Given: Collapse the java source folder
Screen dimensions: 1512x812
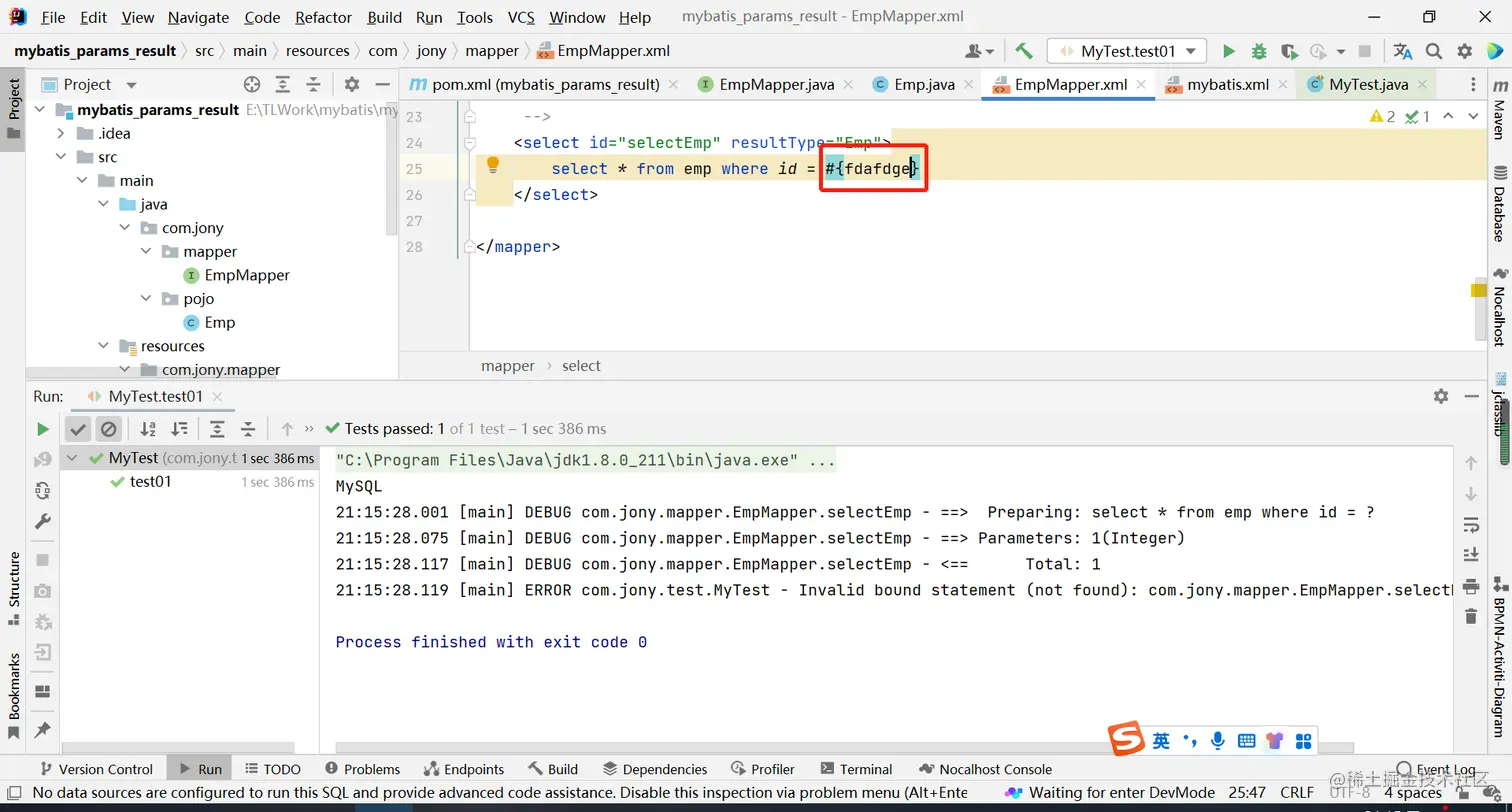Looking at the screenshot, I should pyautogui.click(x=104, y=204).
